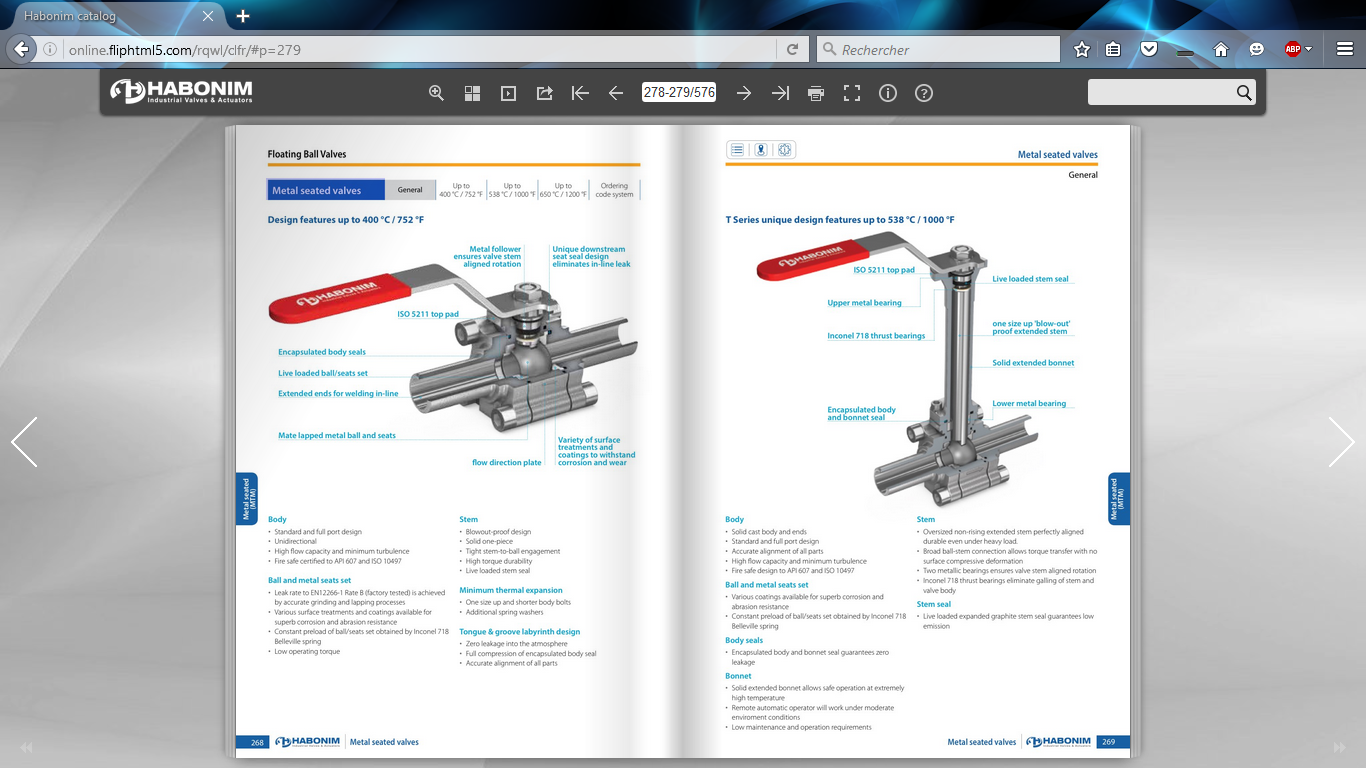Open the Up to 650 °C / 1200 °F tab
Screen dimensions: 1366x768
point(563,190)
